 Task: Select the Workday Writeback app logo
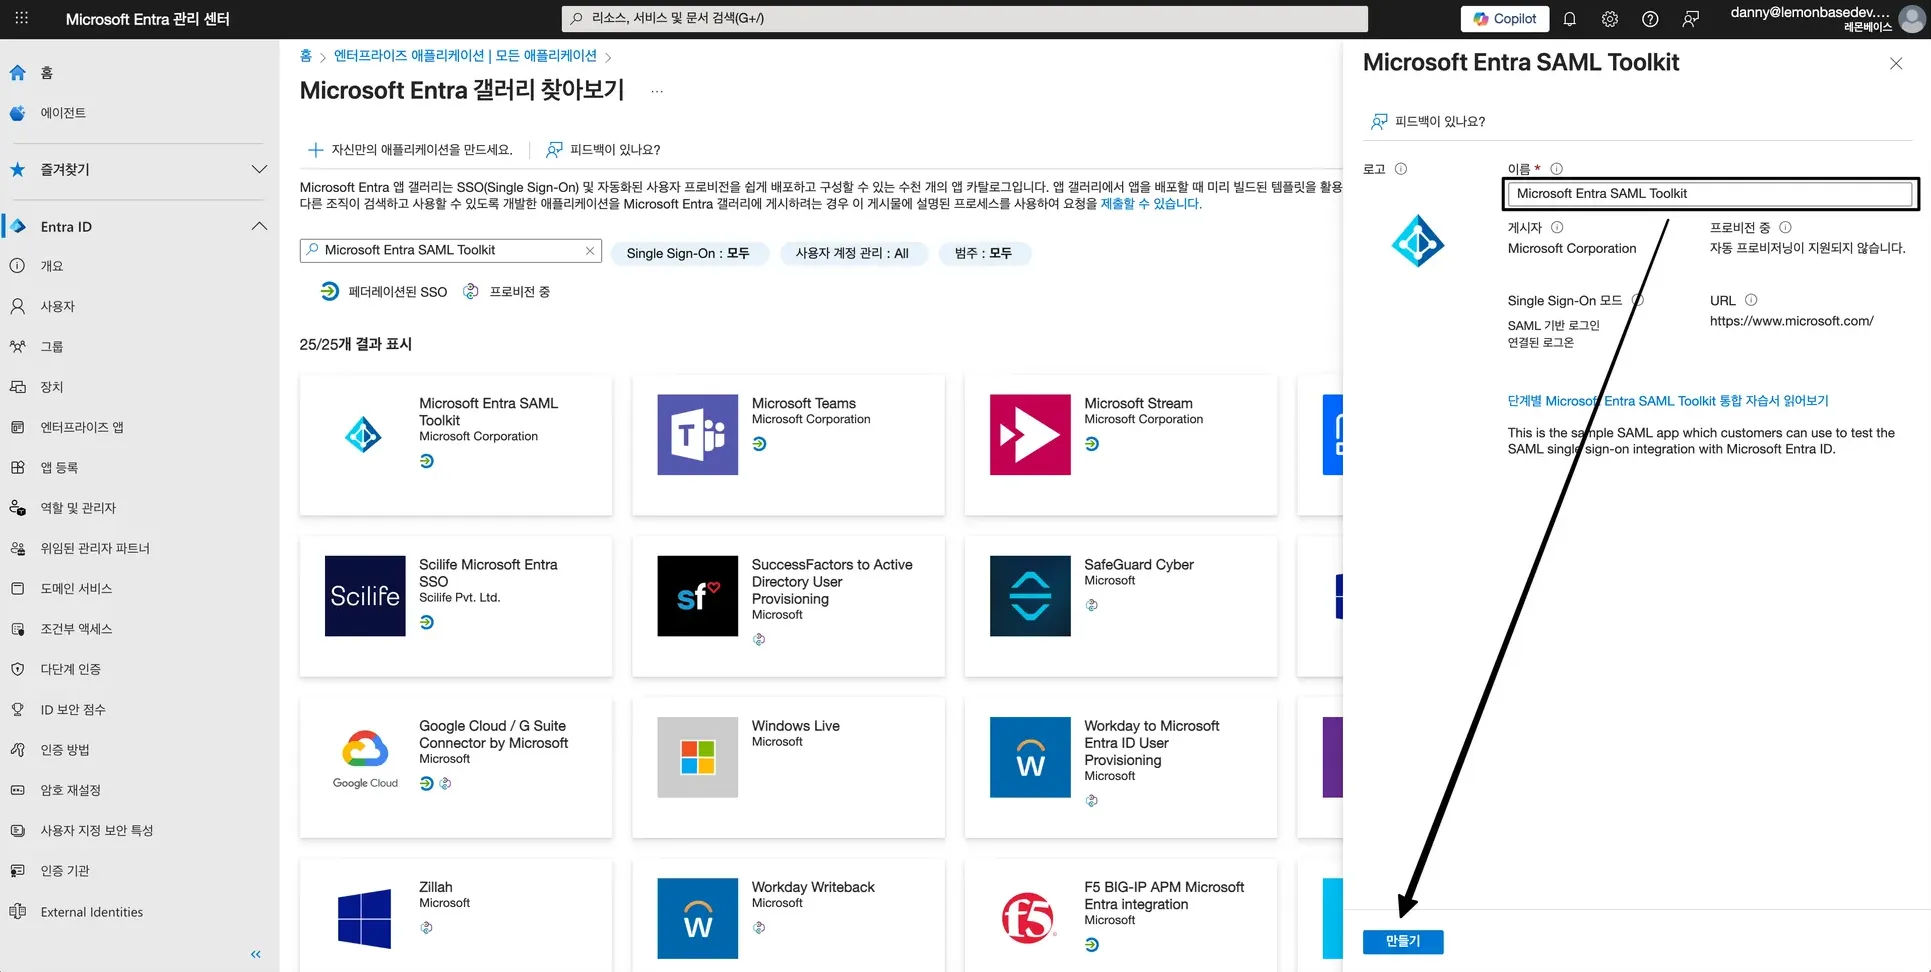point(697,918)
